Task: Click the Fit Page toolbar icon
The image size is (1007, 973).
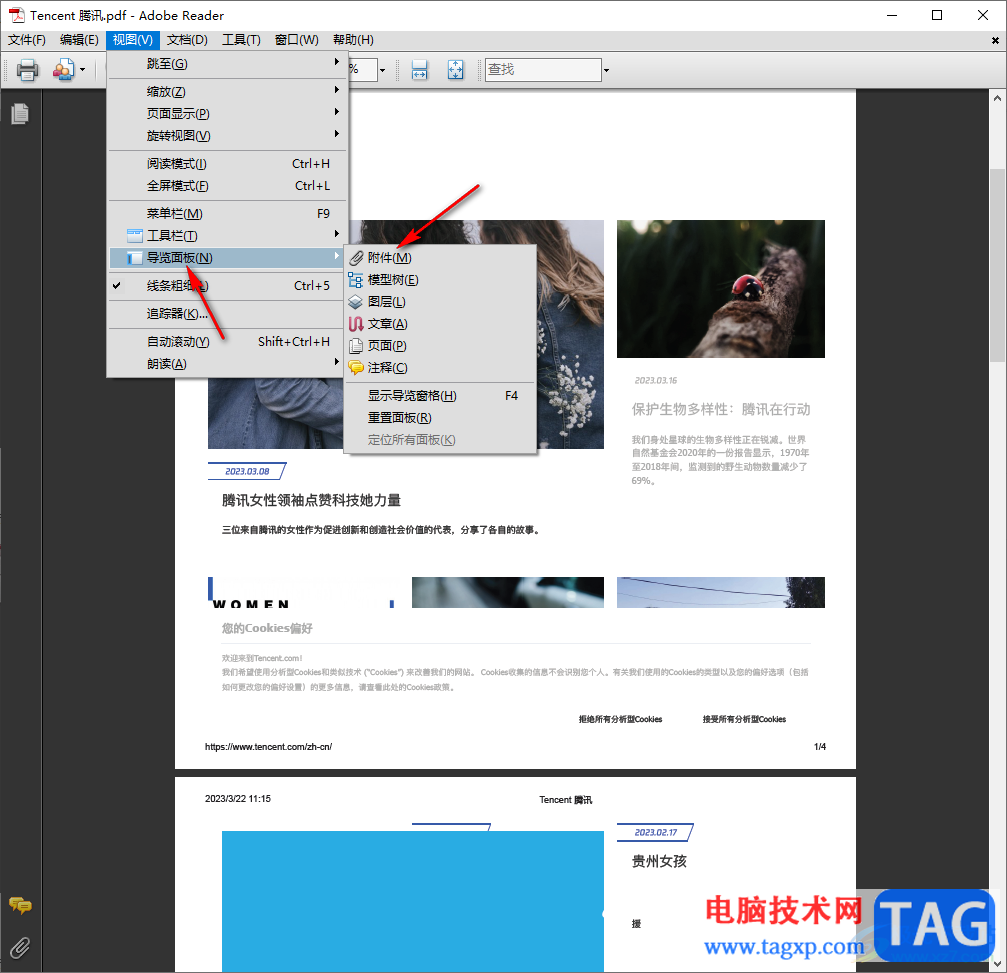Action: coord(455,69)
